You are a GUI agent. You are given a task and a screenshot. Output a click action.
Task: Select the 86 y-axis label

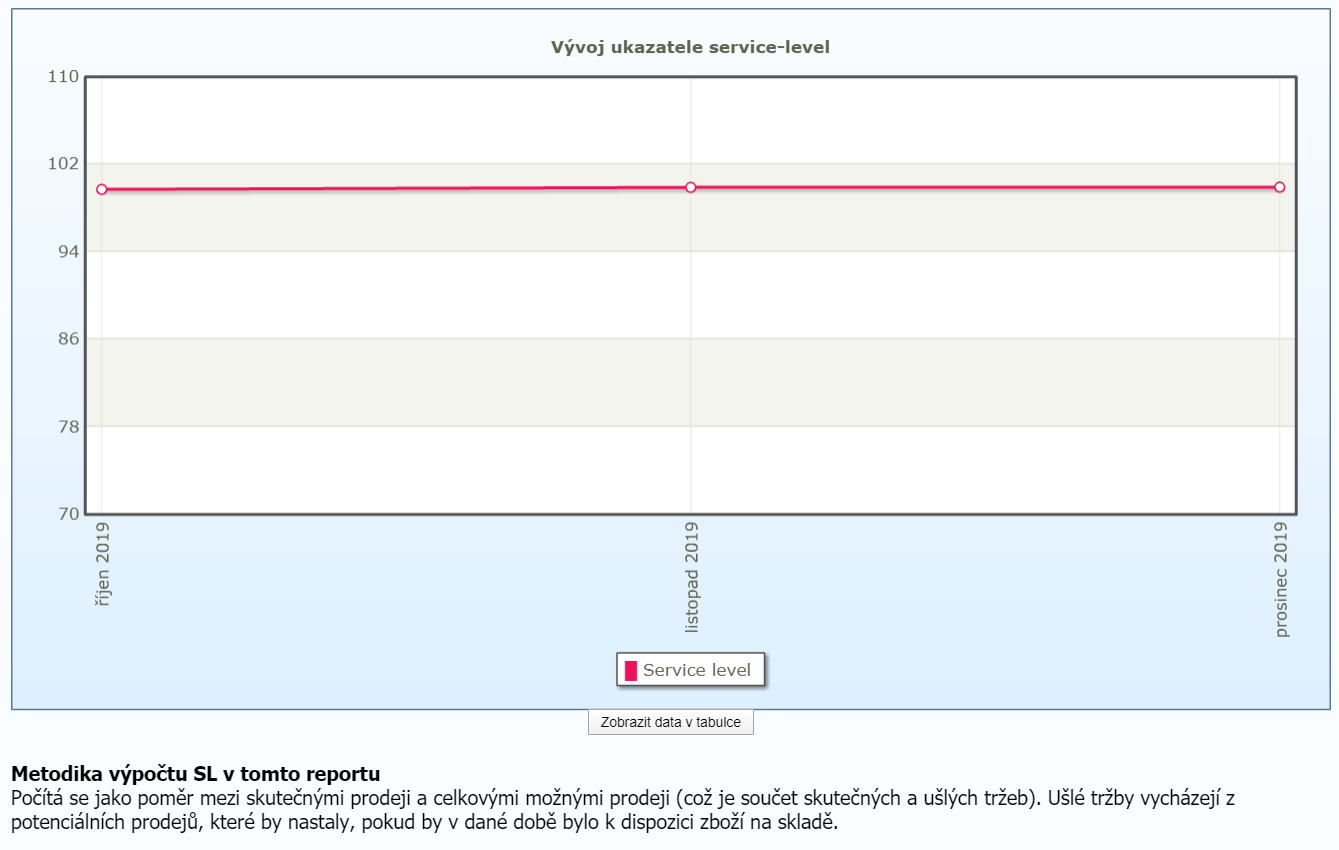(69, 339)
